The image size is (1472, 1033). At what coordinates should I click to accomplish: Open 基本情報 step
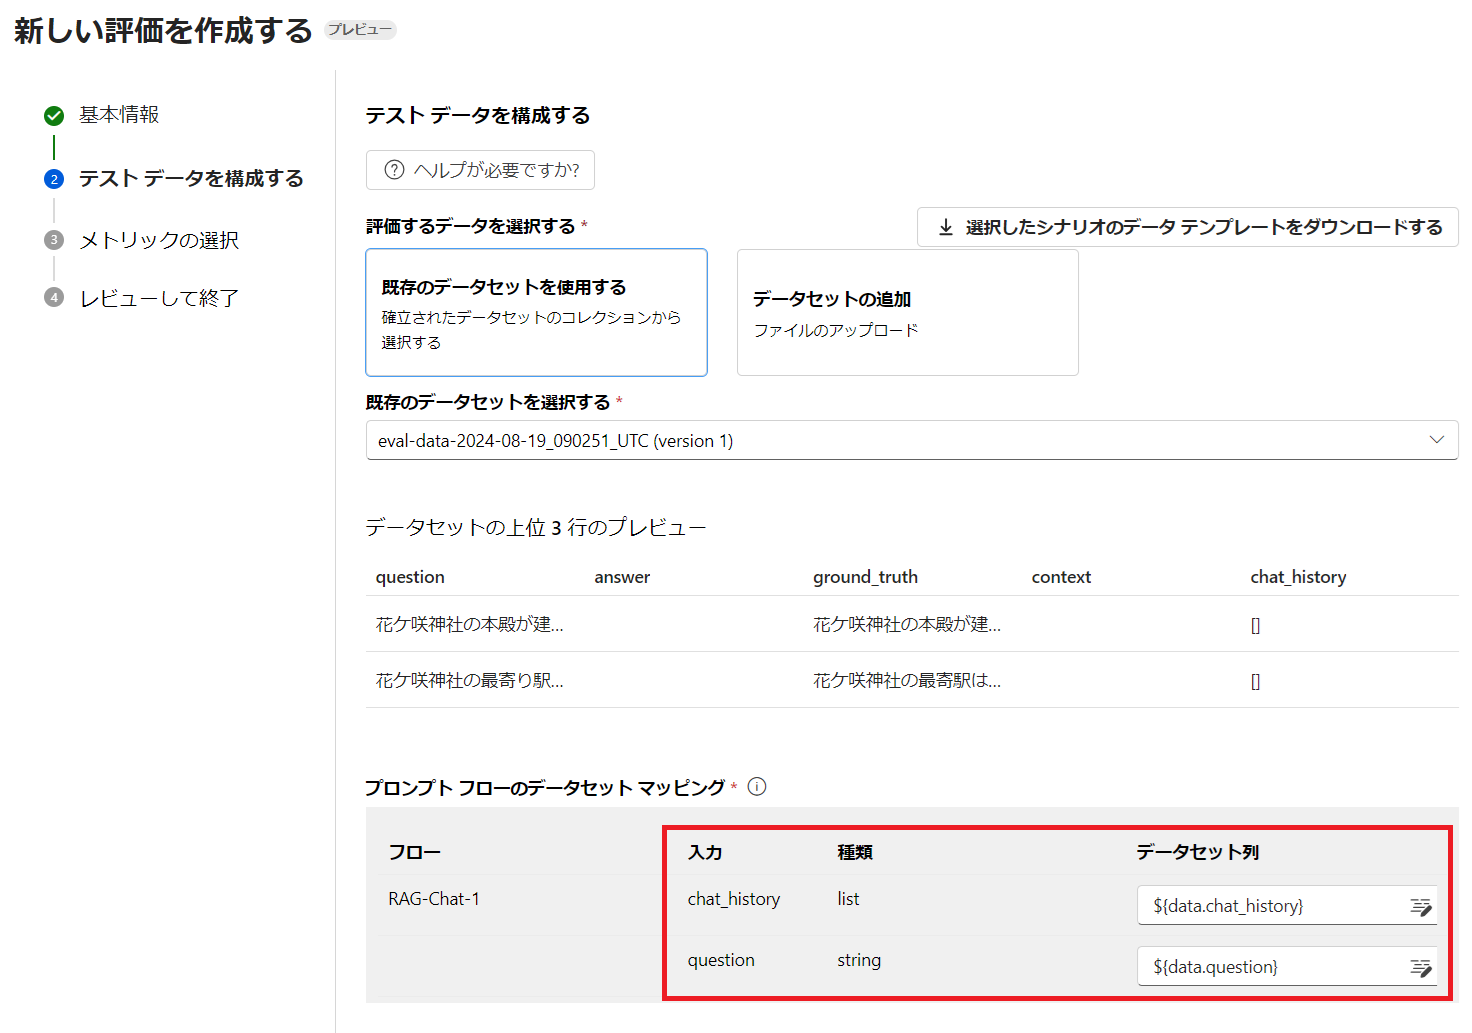119,115
